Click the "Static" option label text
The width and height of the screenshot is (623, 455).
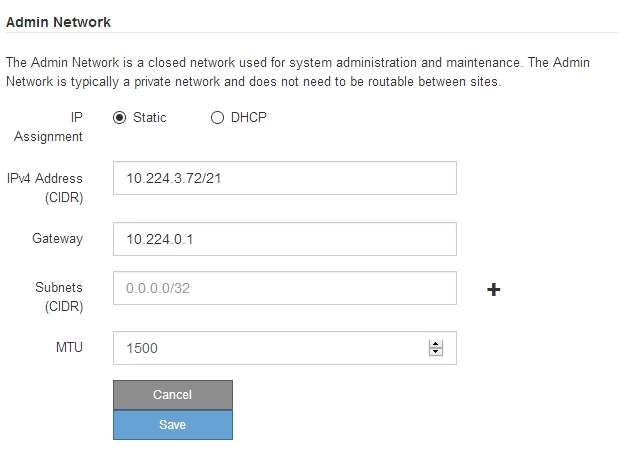(x=150, y=118)
